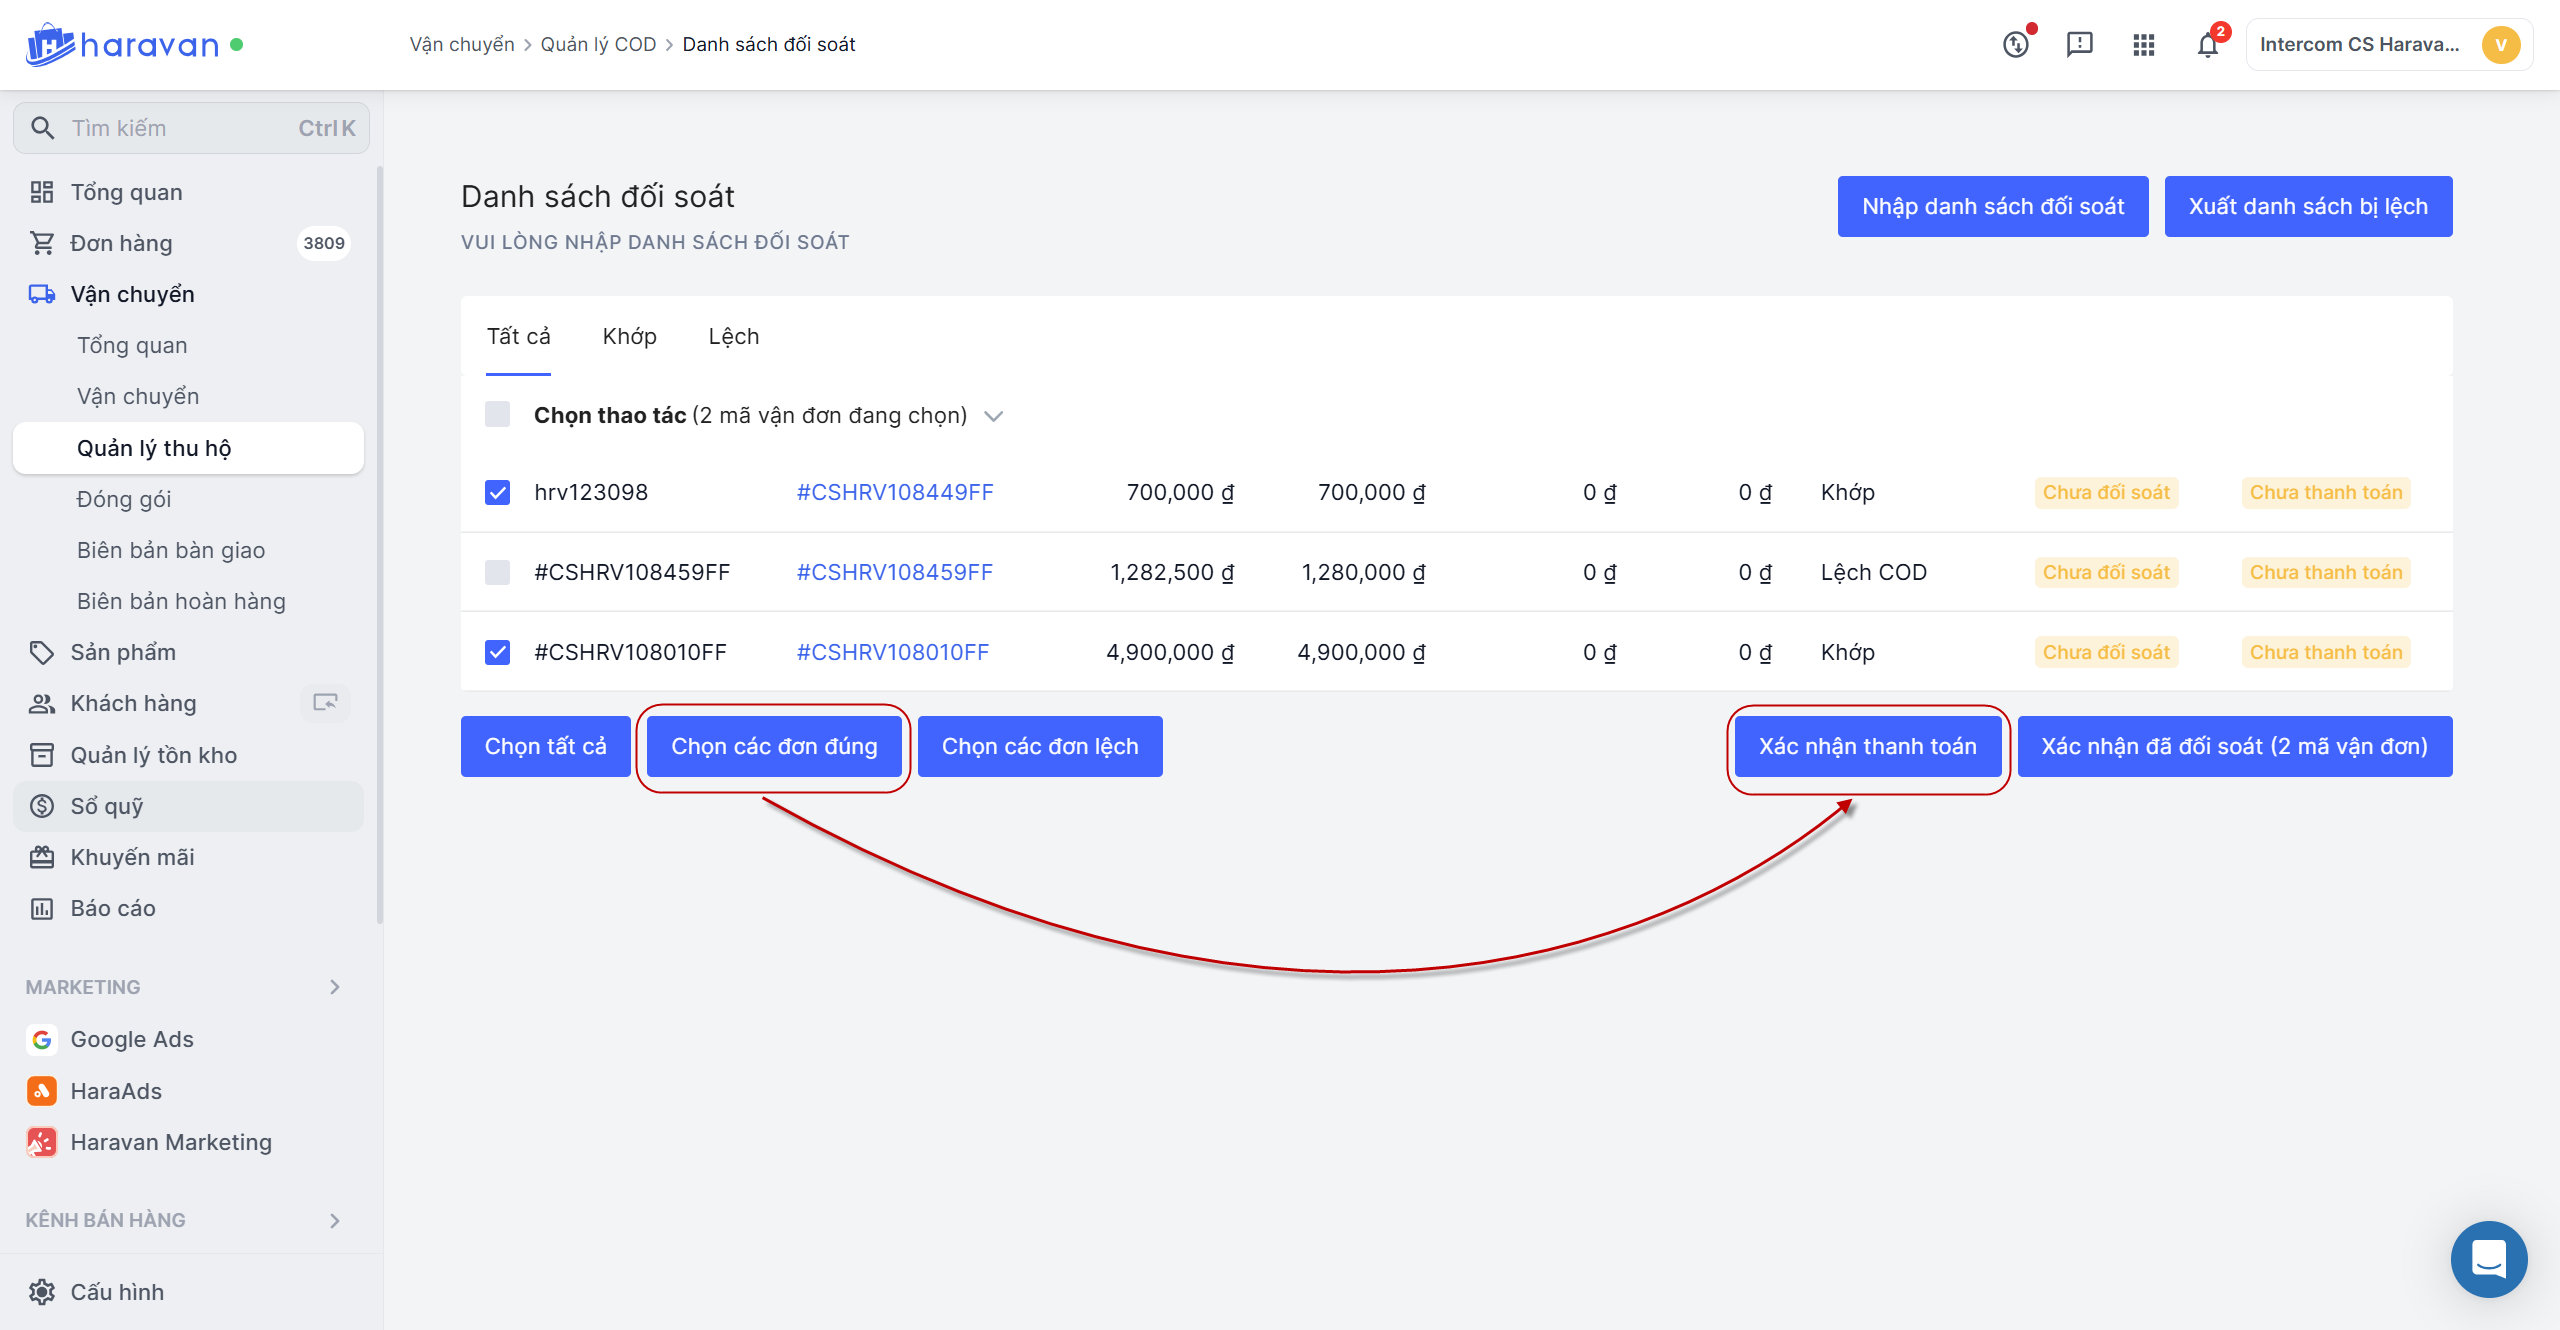This screenshot has height=1330, width=2560.
Task: Click the Sổ quỹ dollar icon
Action: click(x=42, y=806)
